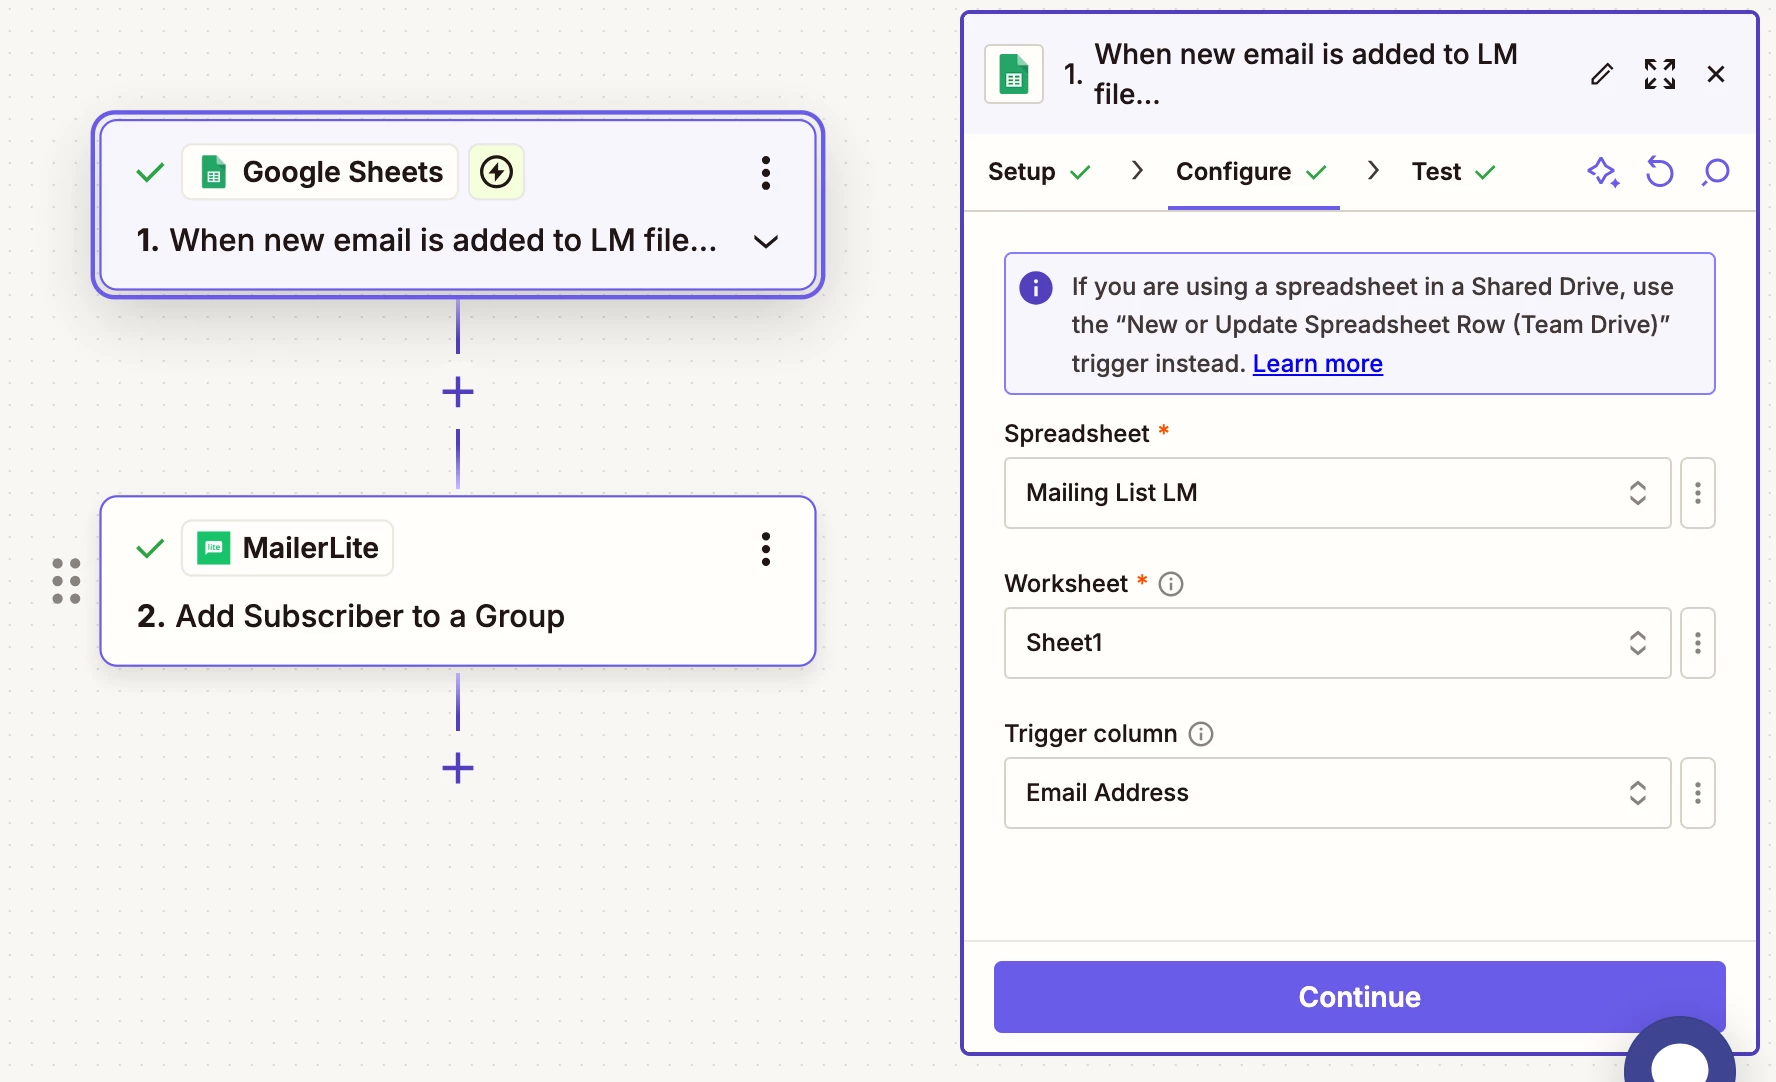Click the info icon beside Trigger column label
The image size is (1776, 1082).
(x=1201, y=734)
